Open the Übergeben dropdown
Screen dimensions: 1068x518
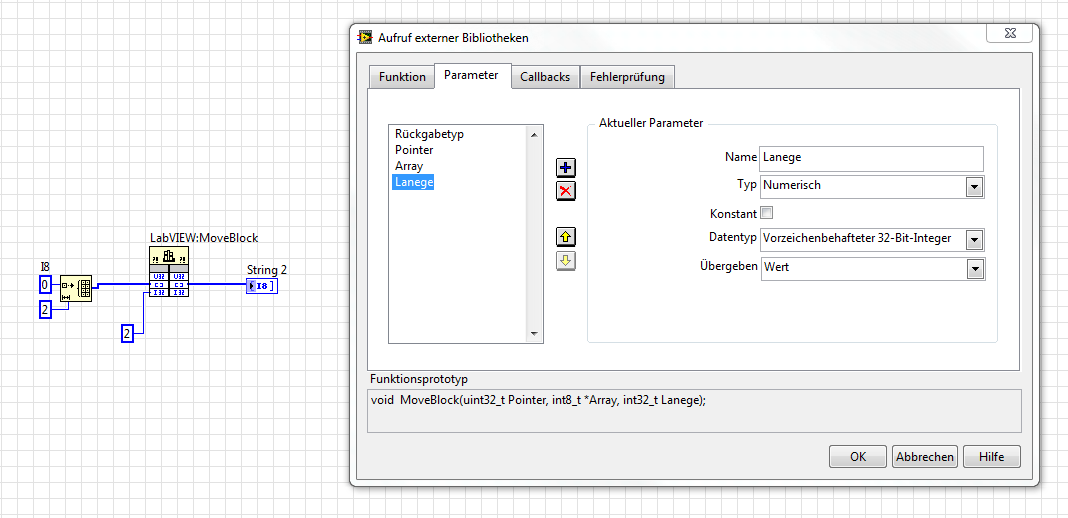coord(975,269)
